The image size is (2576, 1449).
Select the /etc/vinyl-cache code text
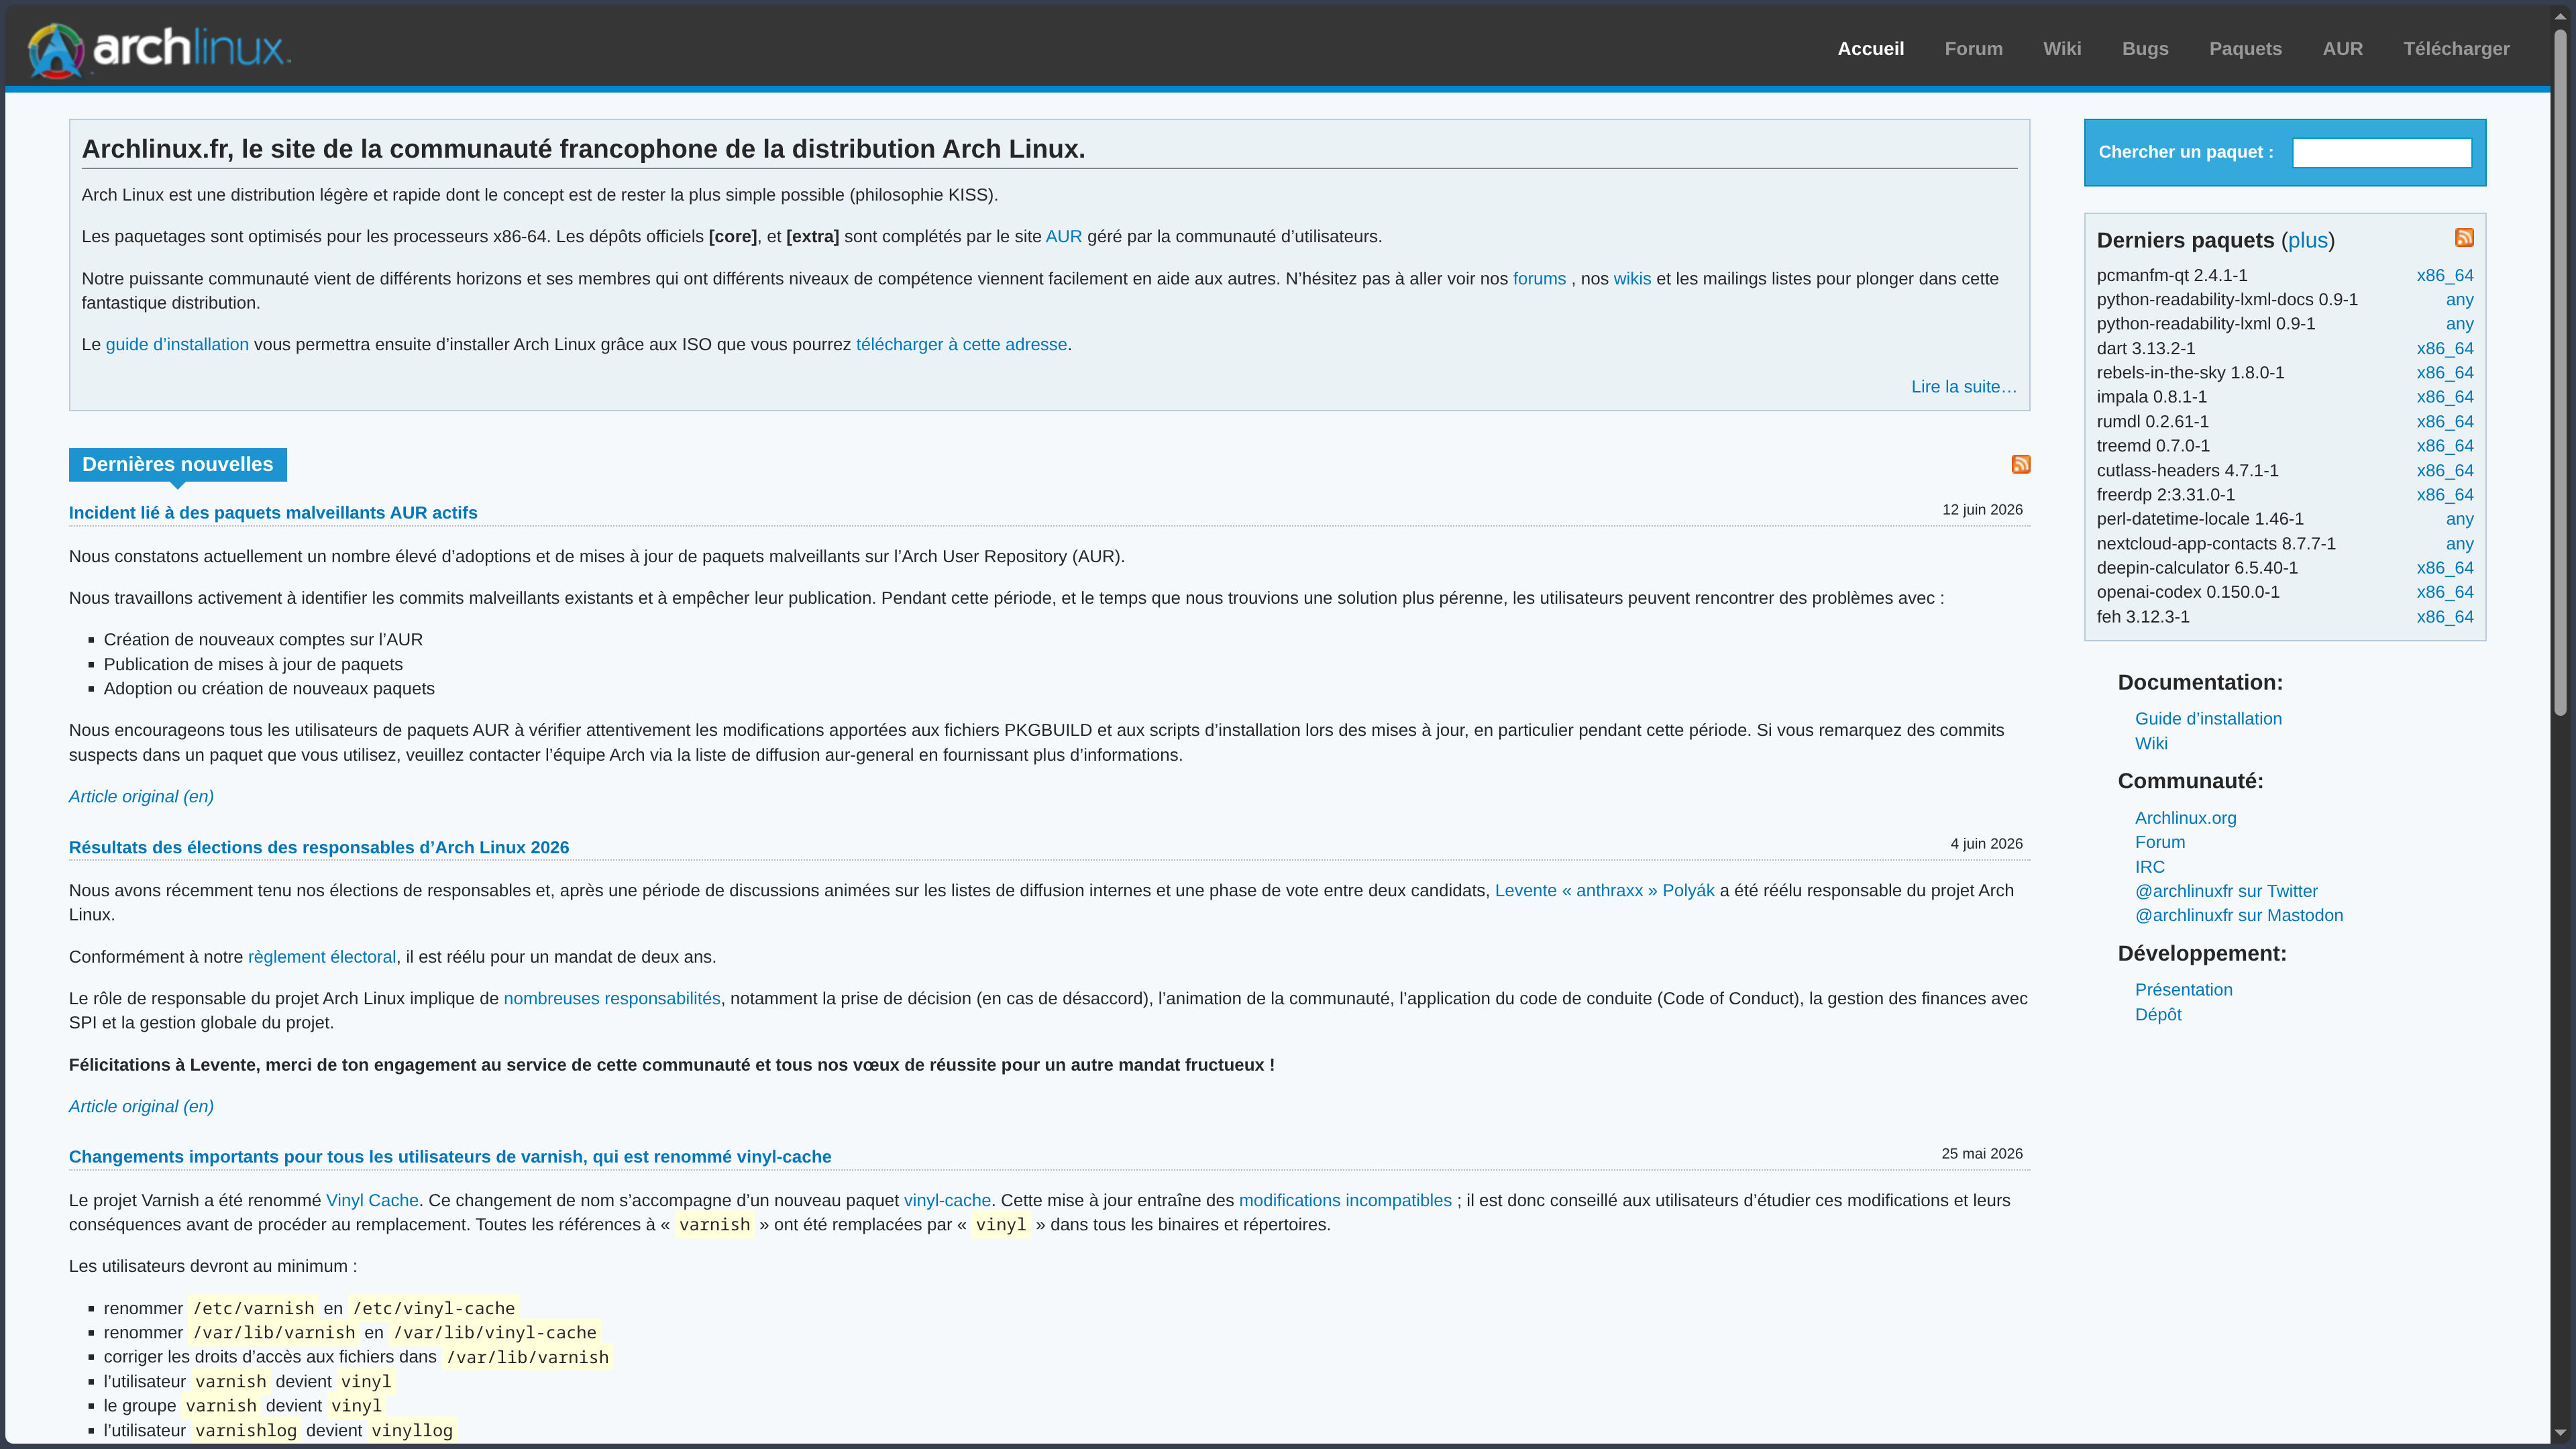pyautogui.click(x=433, y=1308)
